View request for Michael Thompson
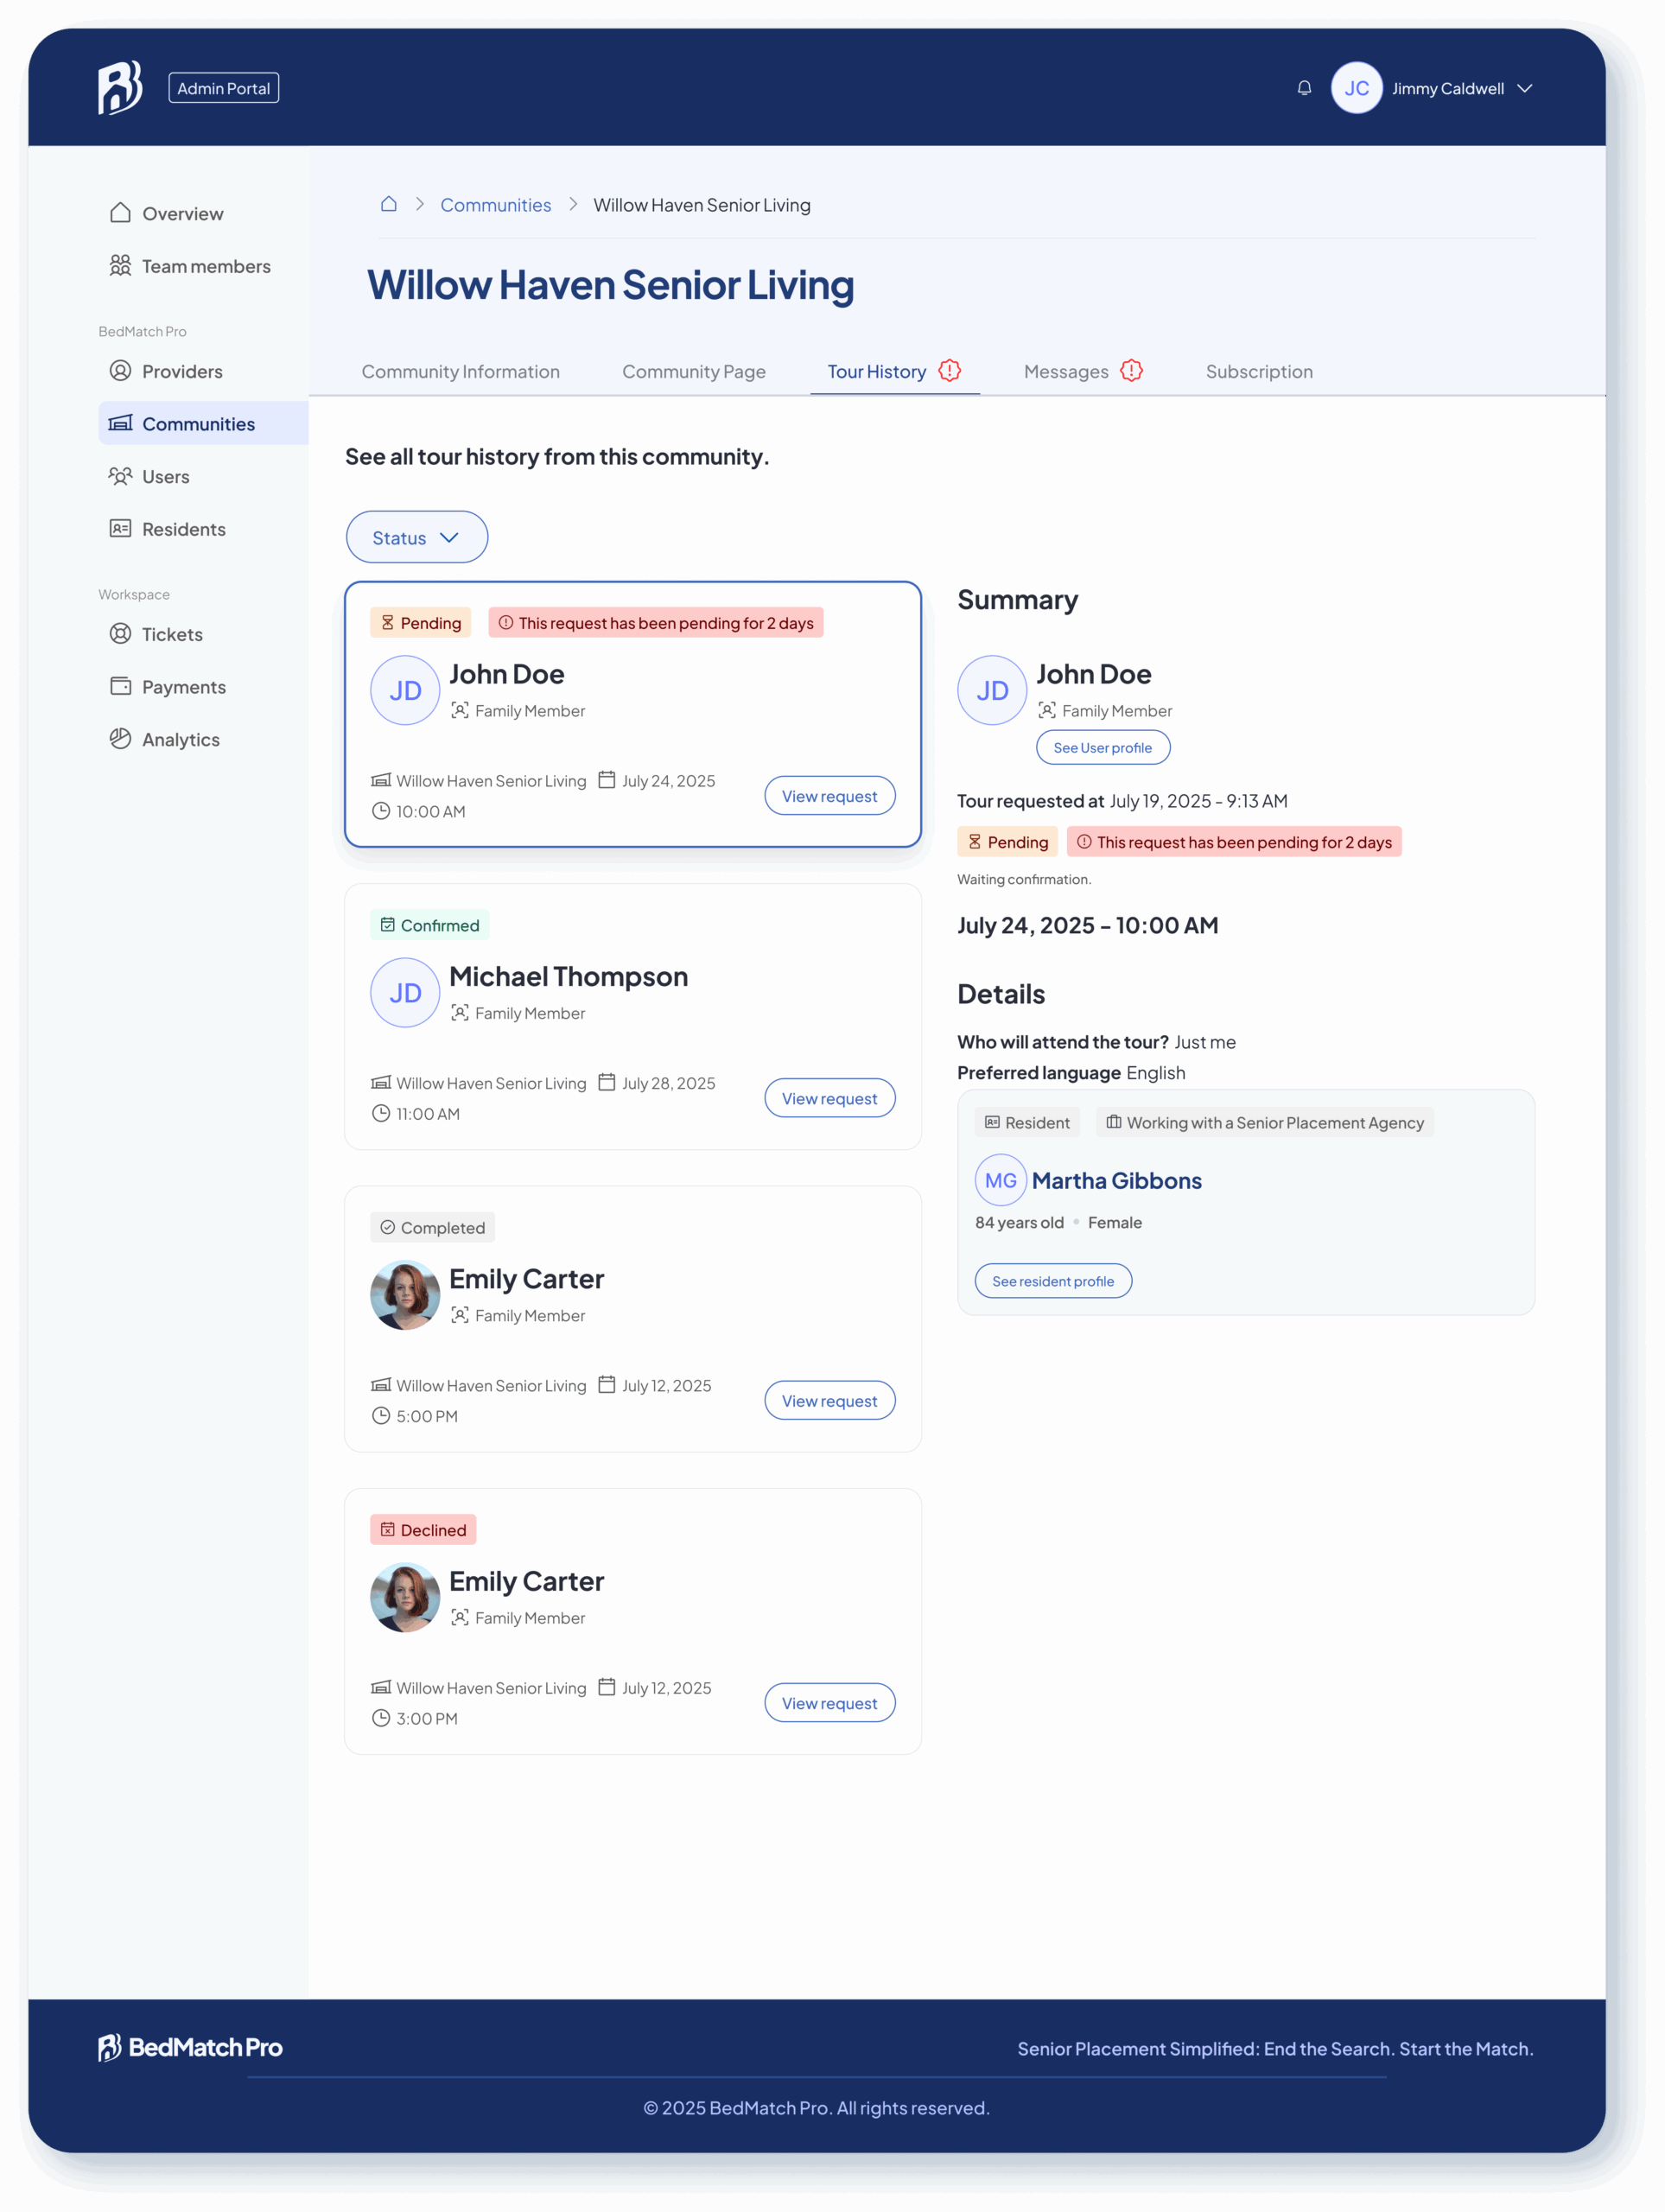1665x2212 pixels. click(829, 1098)
